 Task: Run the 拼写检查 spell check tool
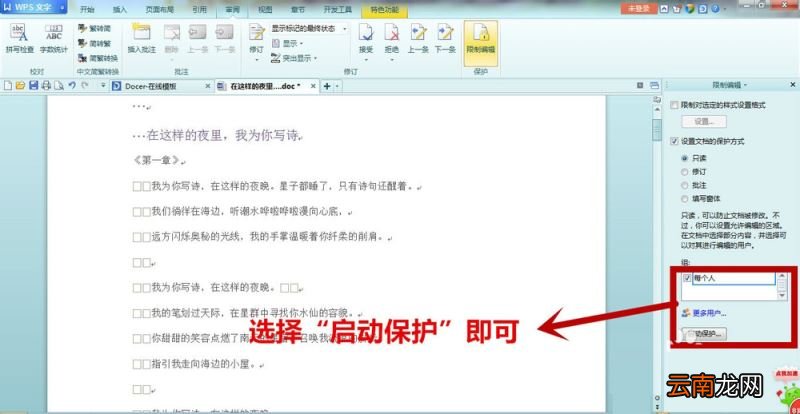[19, 39]
